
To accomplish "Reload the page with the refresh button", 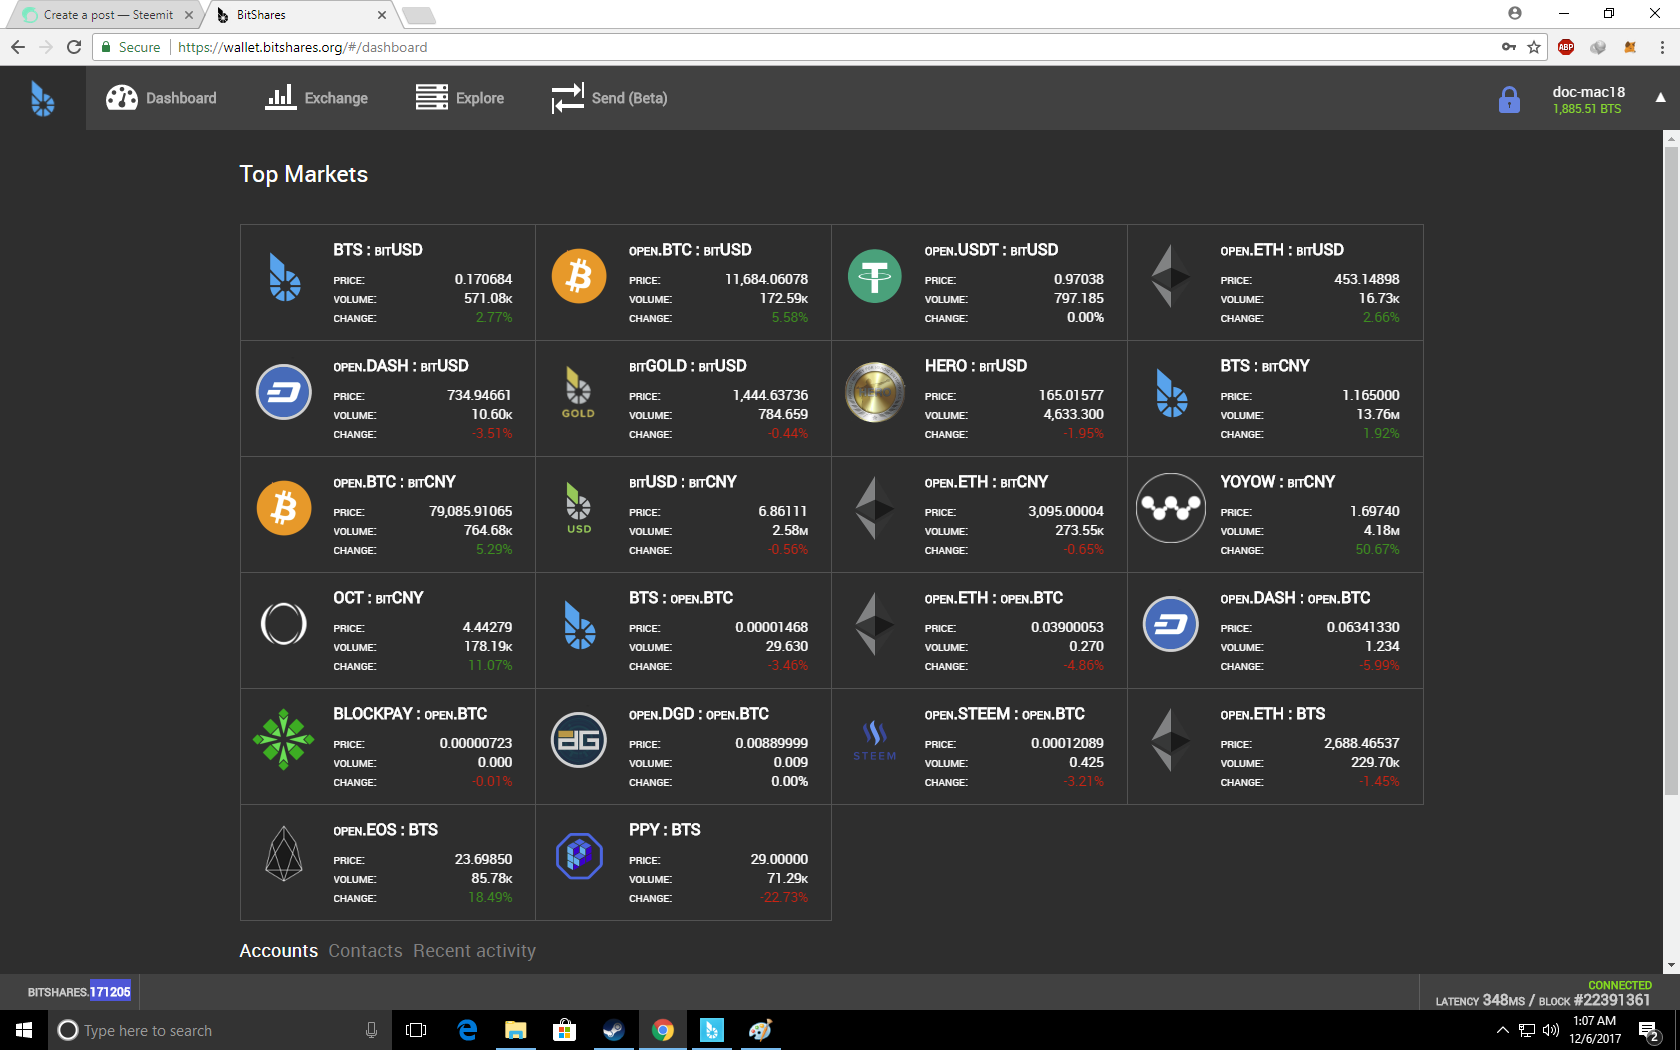I will click(x=74, y=47).
